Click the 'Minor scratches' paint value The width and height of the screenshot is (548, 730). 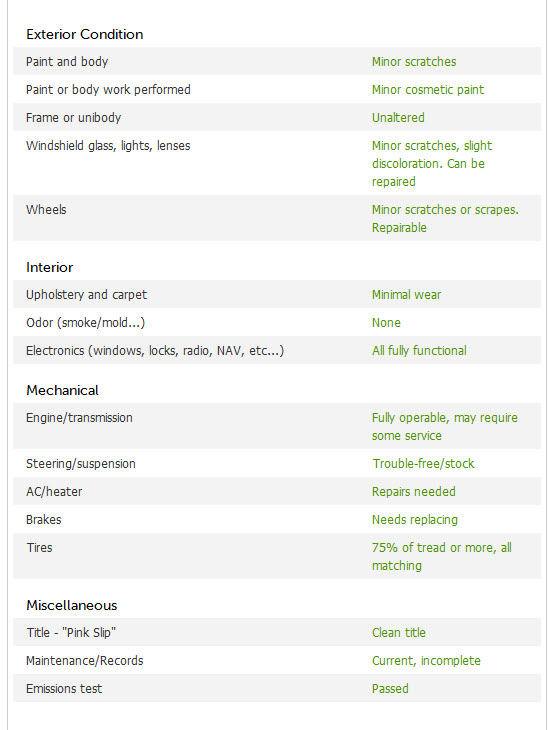pyautogui.click(x=413, y=61)
